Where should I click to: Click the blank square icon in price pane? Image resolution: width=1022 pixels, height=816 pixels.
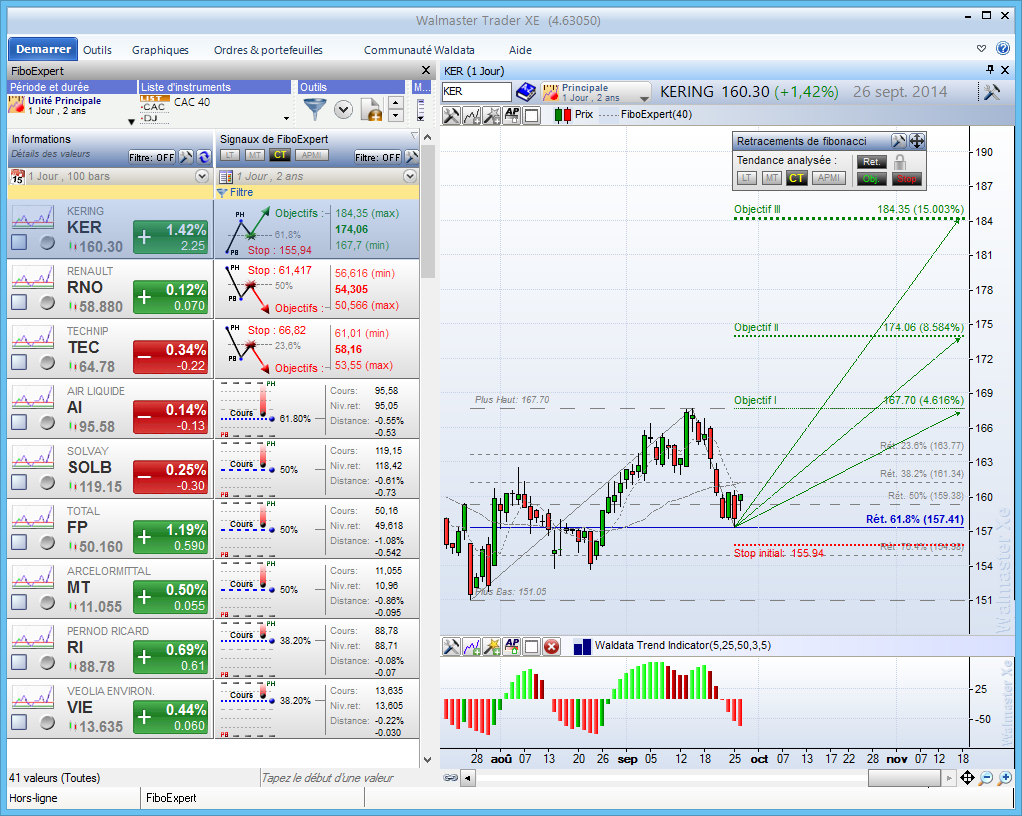tap(532, 115)
